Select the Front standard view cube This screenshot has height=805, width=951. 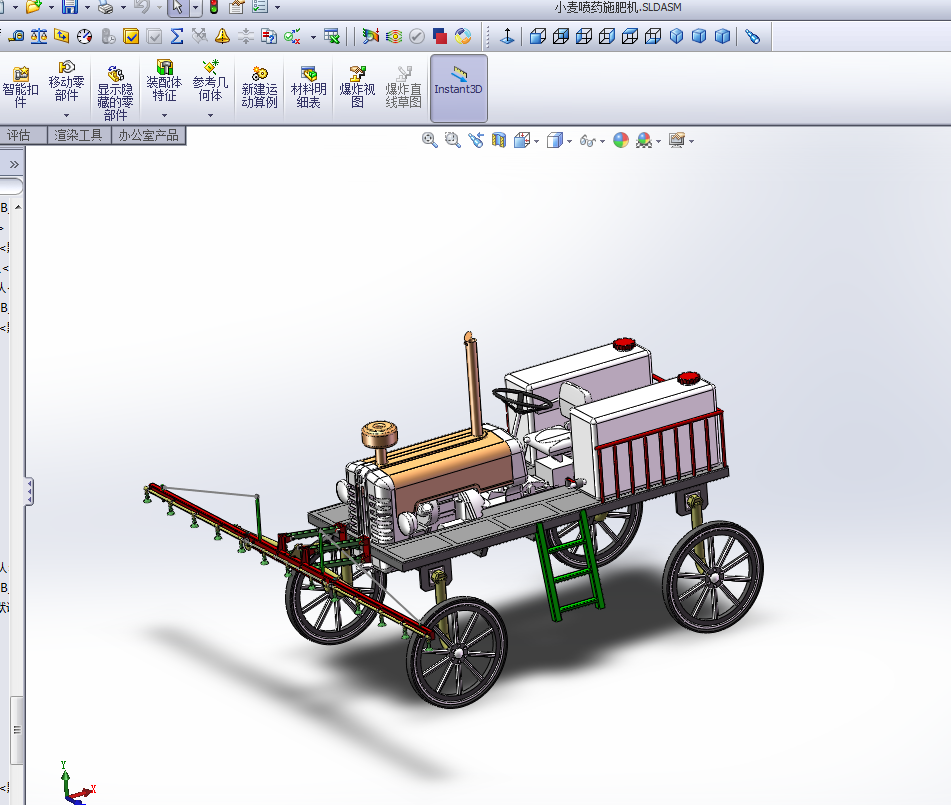pos(538,36)
